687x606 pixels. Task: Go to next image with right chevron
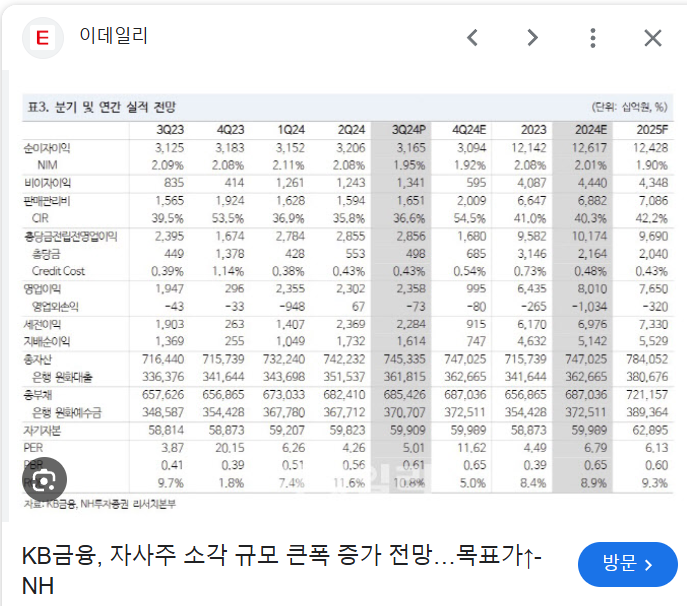pos(532,38)
